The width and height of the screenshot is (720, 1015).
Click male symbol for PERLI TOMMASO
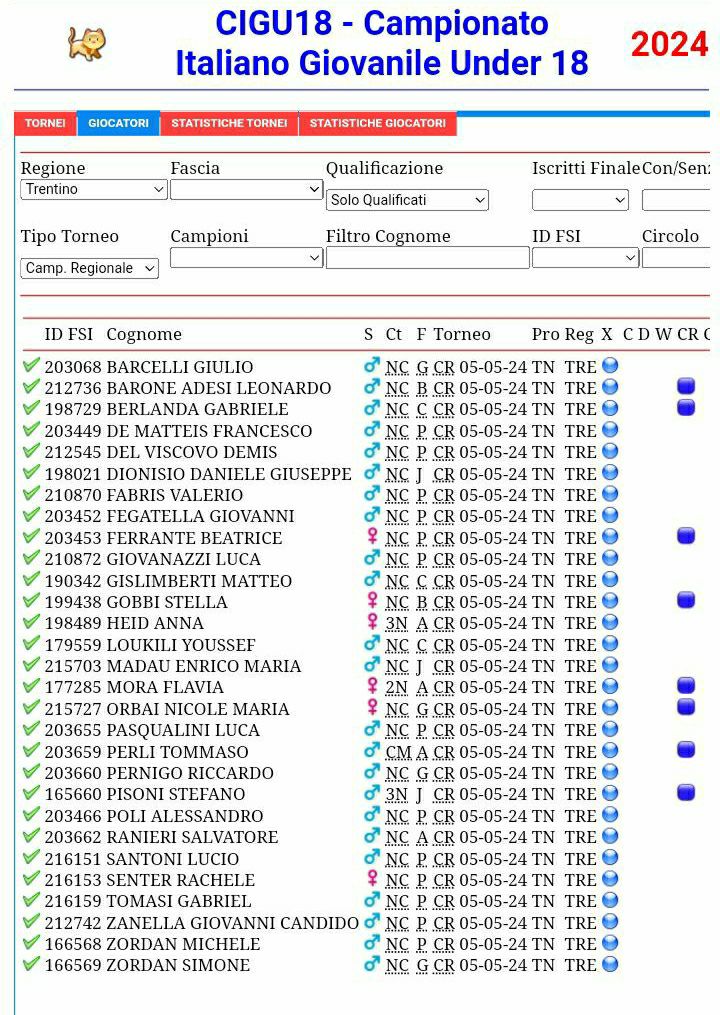click(372, 751)
